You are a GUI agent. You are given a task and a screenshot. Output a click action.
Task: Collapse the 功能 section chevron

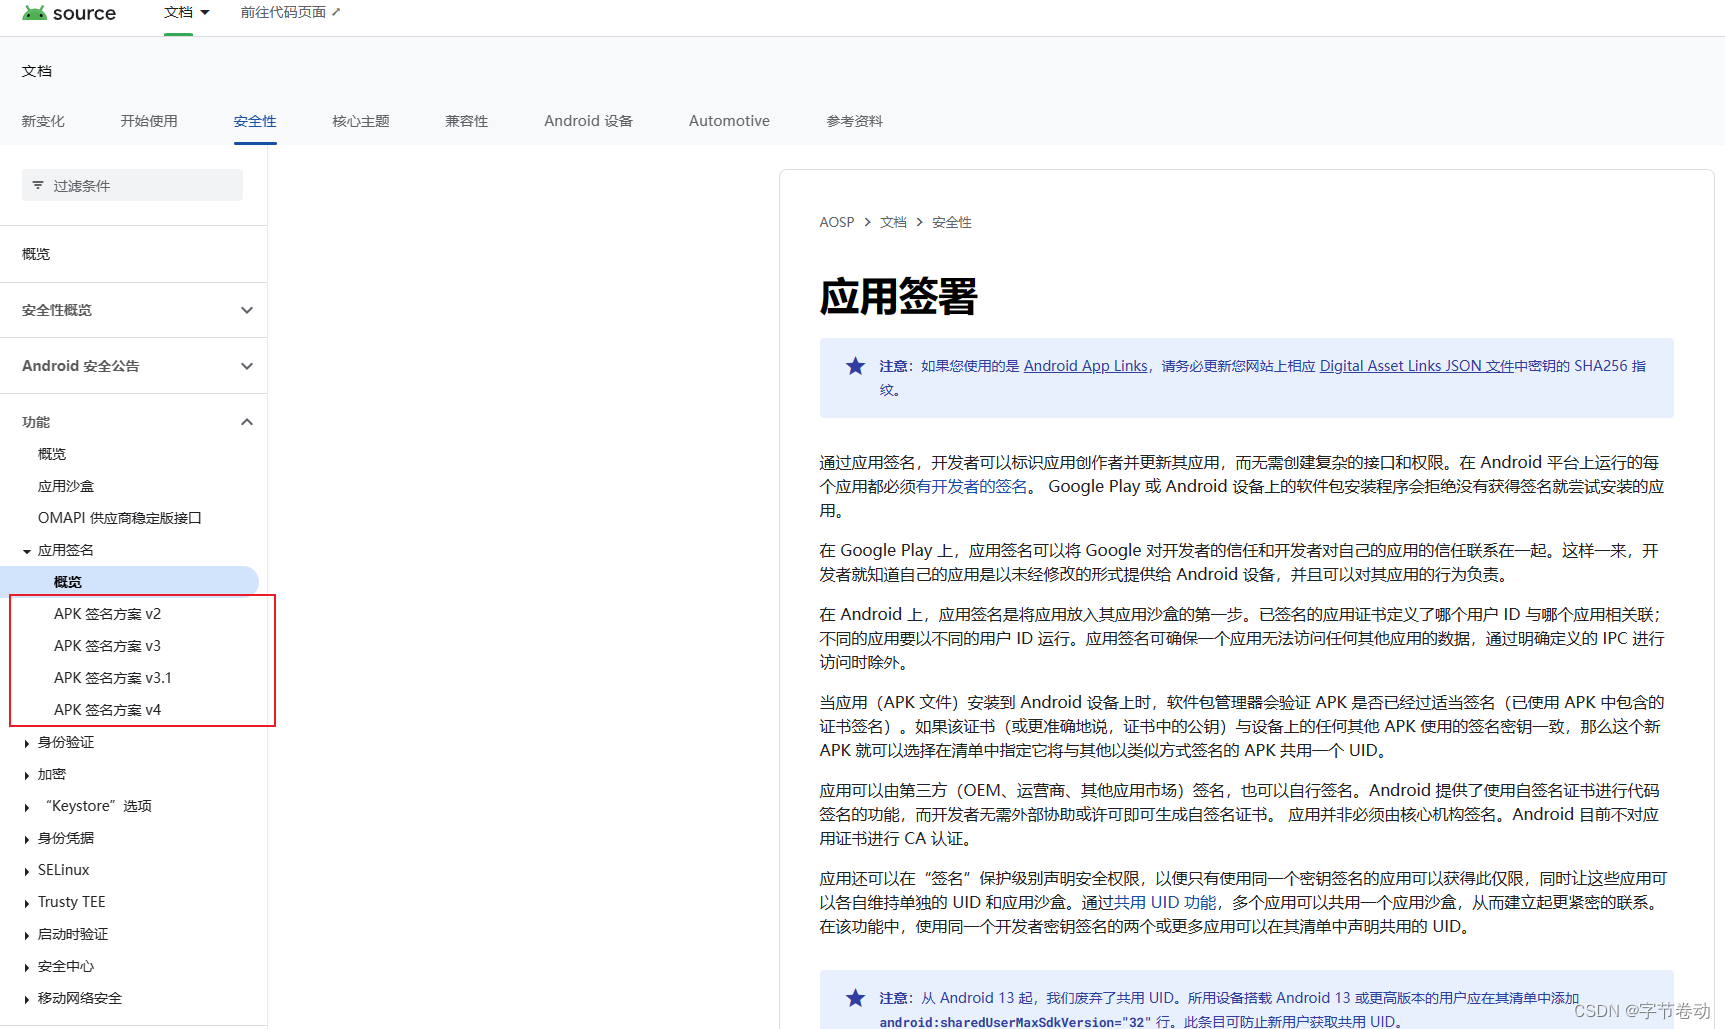click(247, 422)
